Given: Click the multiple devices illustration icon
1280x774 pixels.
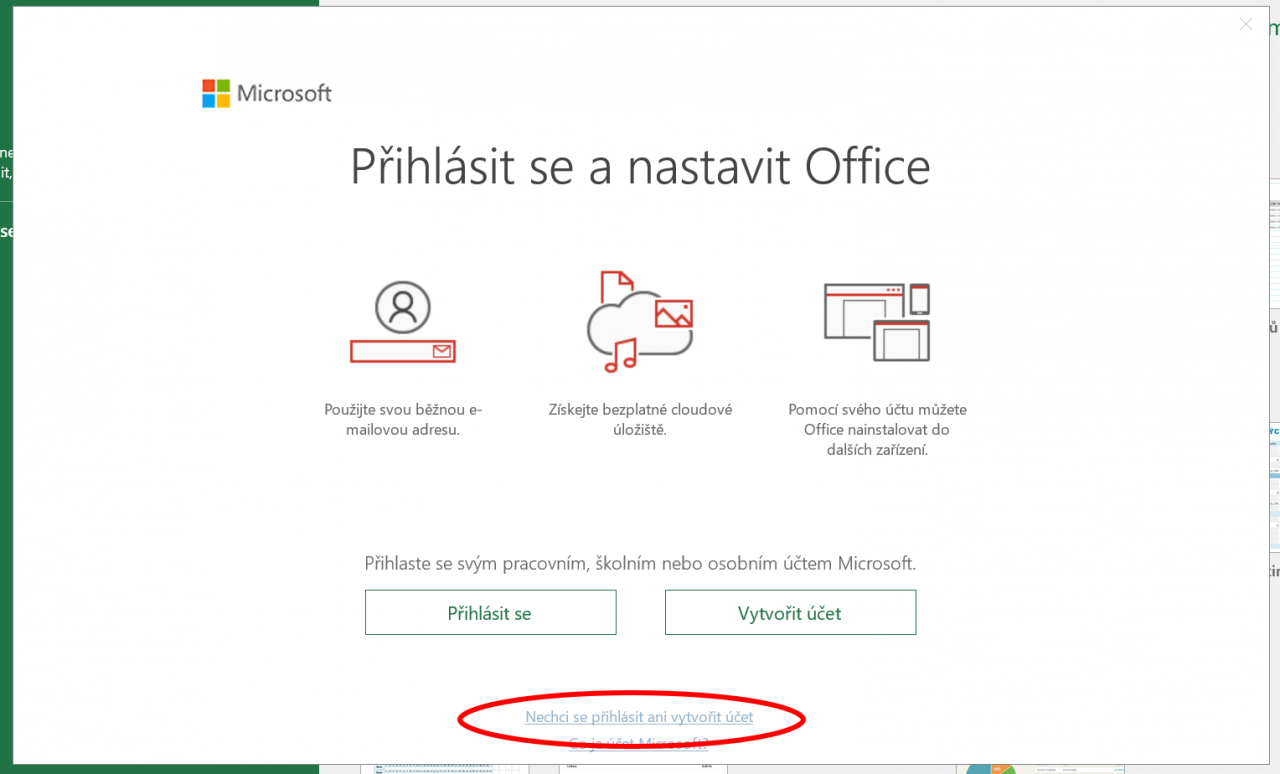Looking at the screenshot, I should 877,321.
